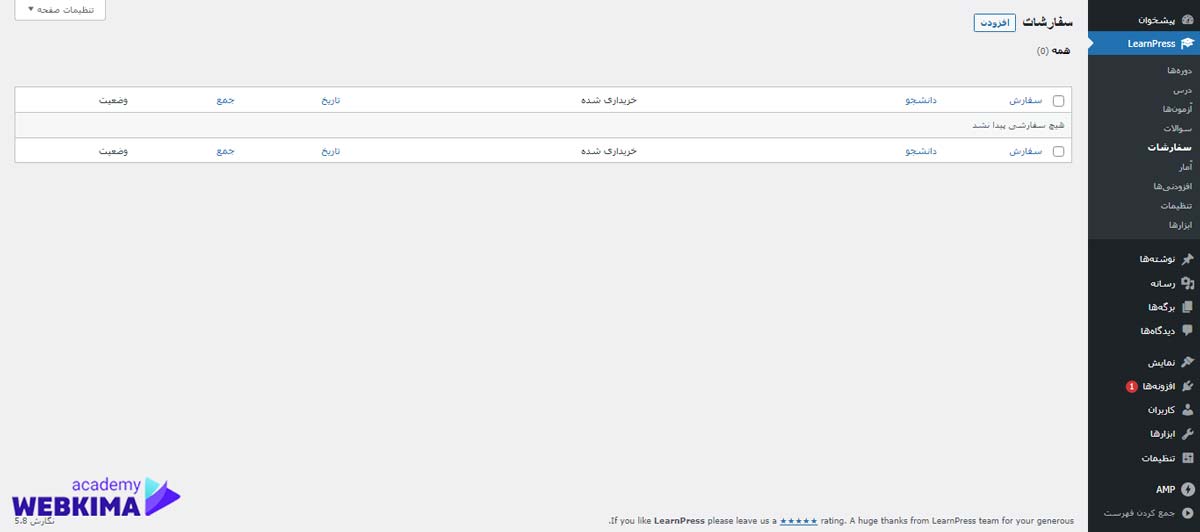Sort by دانشجو in footer row
Screen dimensions: 1200x532
click(x=921, y=151)
